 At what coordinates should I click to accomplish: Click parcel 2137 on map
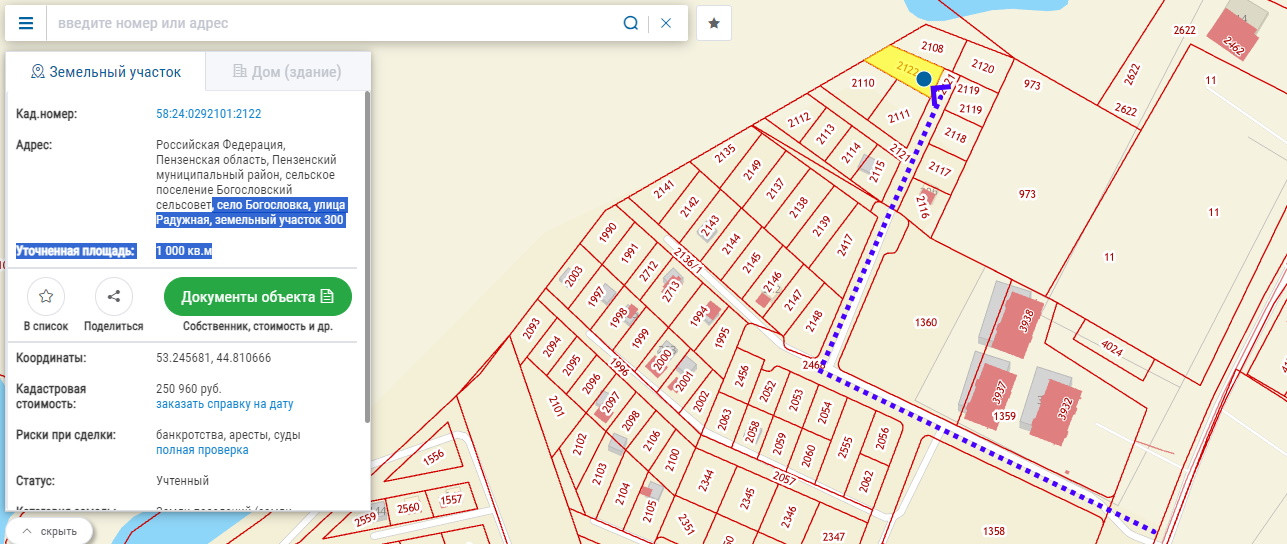click(x=776, y=187)
